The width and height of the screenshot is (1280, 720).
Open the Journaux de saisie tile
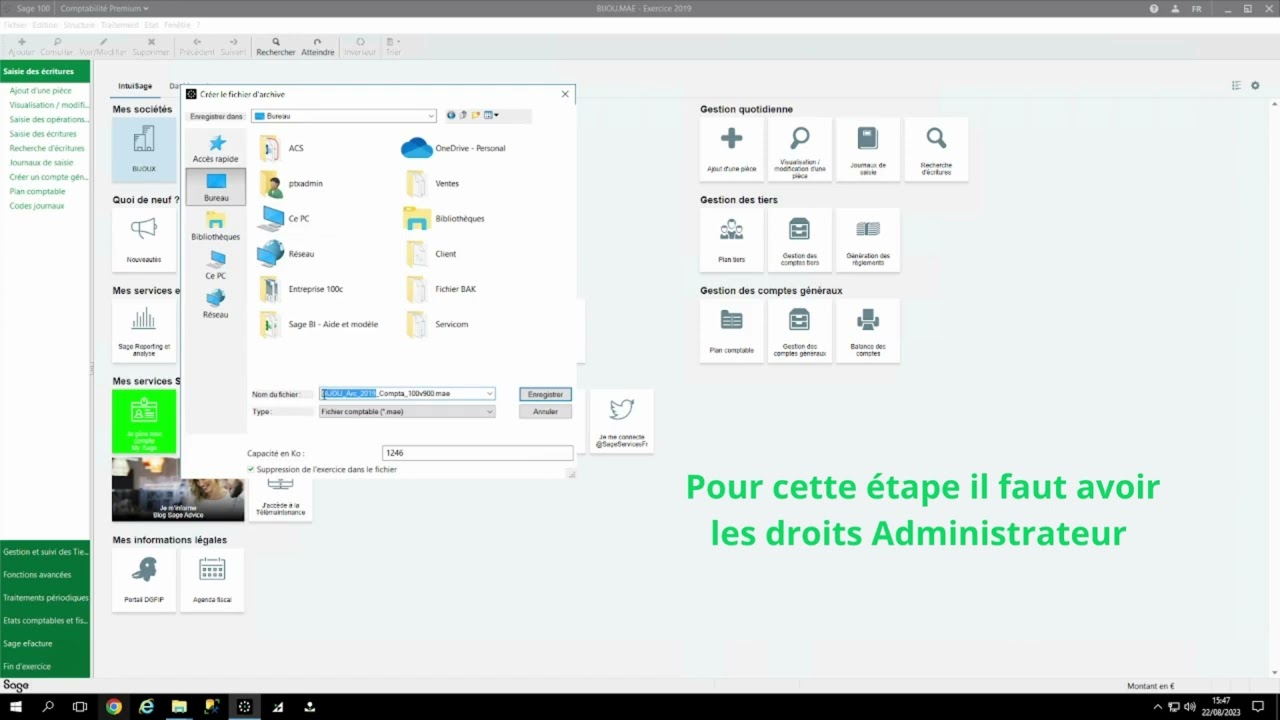[868, 149]
